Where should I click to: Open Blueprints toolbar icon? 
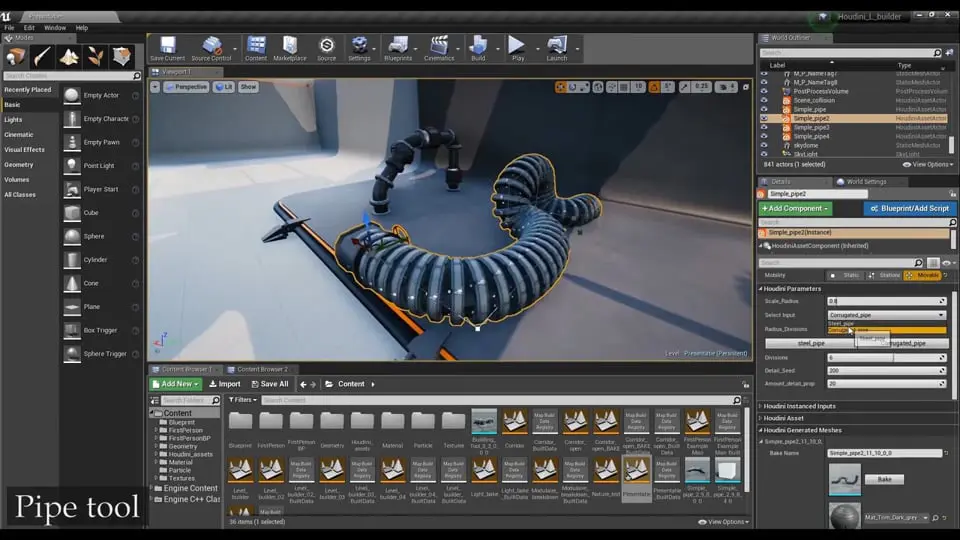tap(398, 48)
